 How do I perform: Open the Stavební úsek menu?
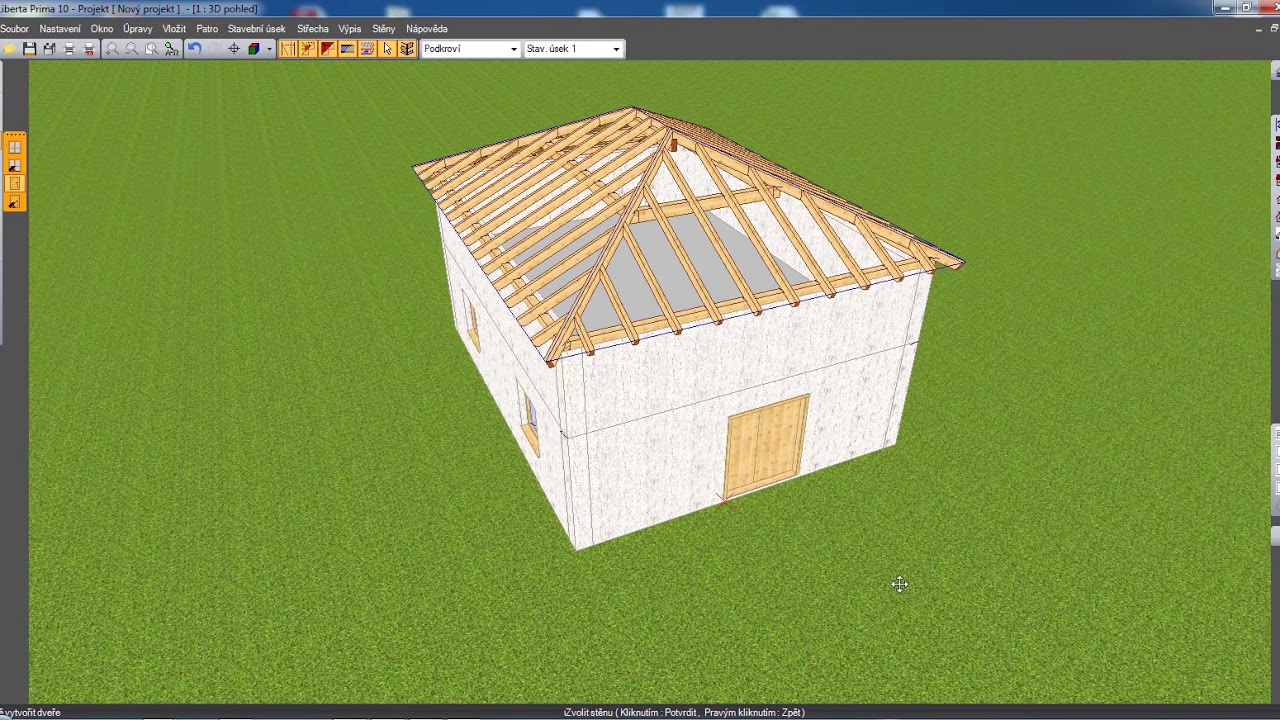[x=256, y=29]
